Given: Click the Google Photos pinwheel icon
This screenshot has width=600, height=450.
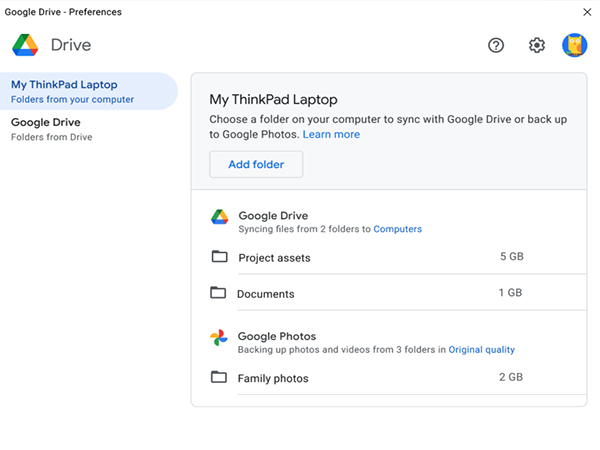Looking at the screenshot, I should (x=219, y=338).
